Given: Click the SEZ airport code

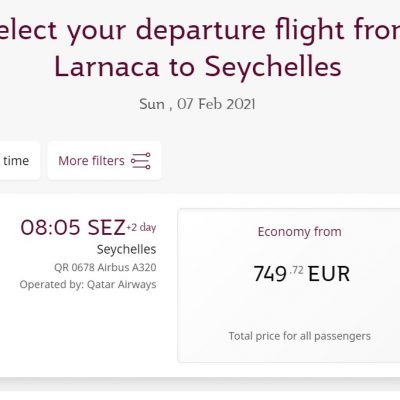Looking at the screenshot, I should 106,227.
